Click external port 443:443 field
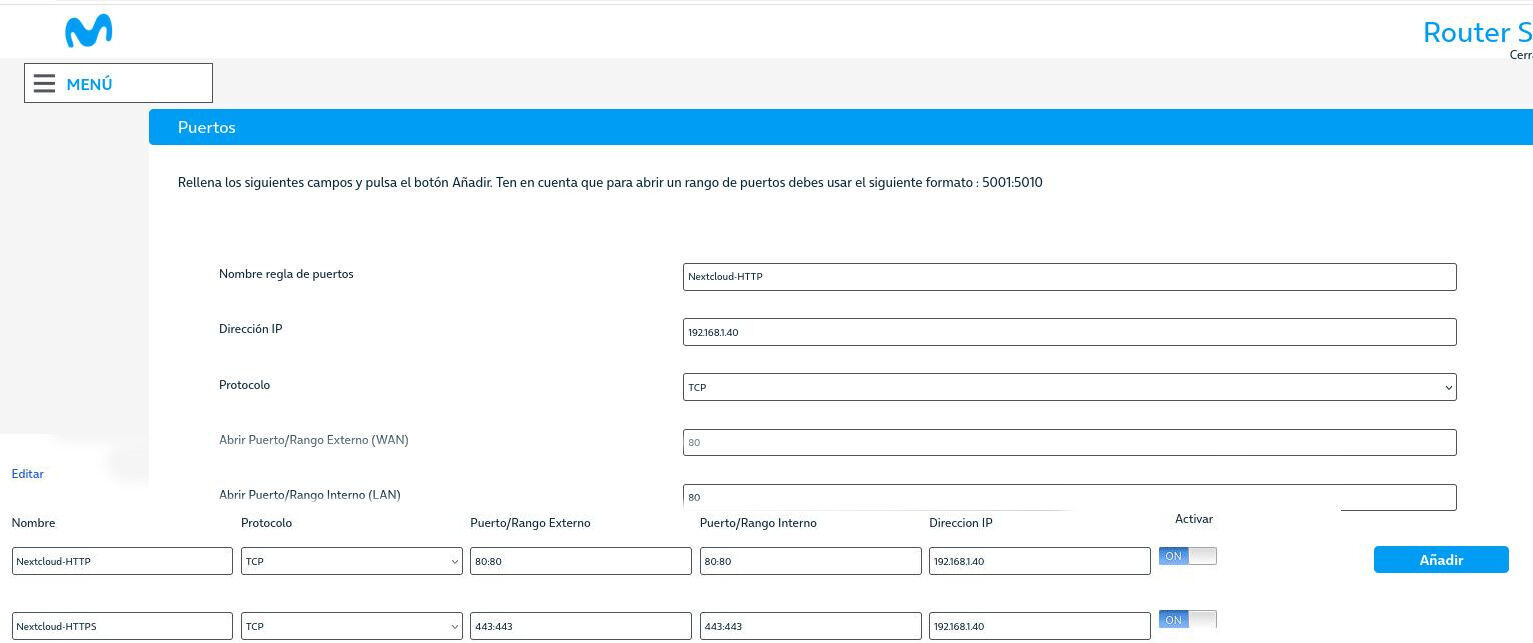The width and height of the screenshot is (1533, 643). [580, 626]
